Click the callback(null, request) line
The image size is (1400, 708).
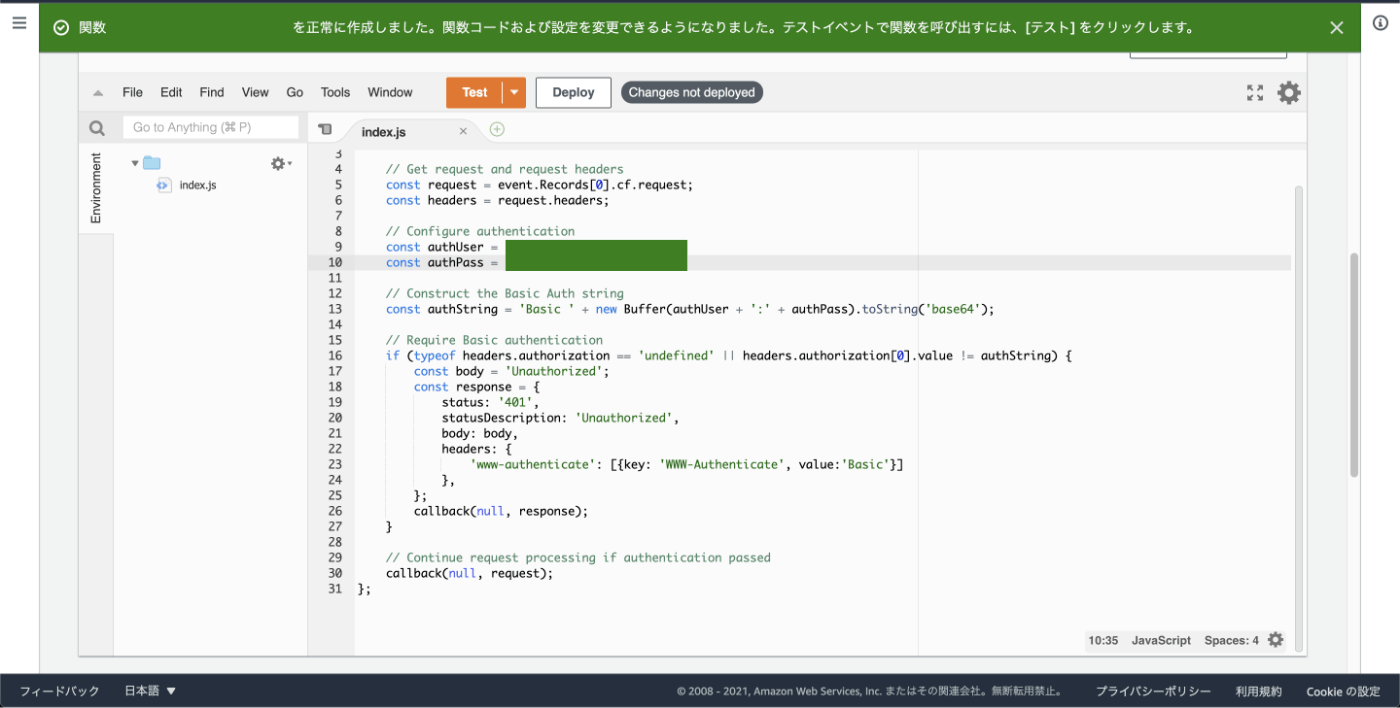pos(469,573)
